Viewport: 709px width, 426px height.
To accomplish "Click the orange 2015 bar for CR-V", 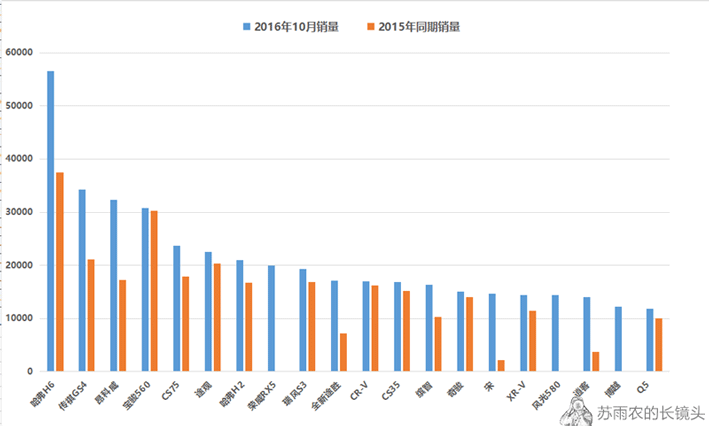I will (x=375, y=328).
